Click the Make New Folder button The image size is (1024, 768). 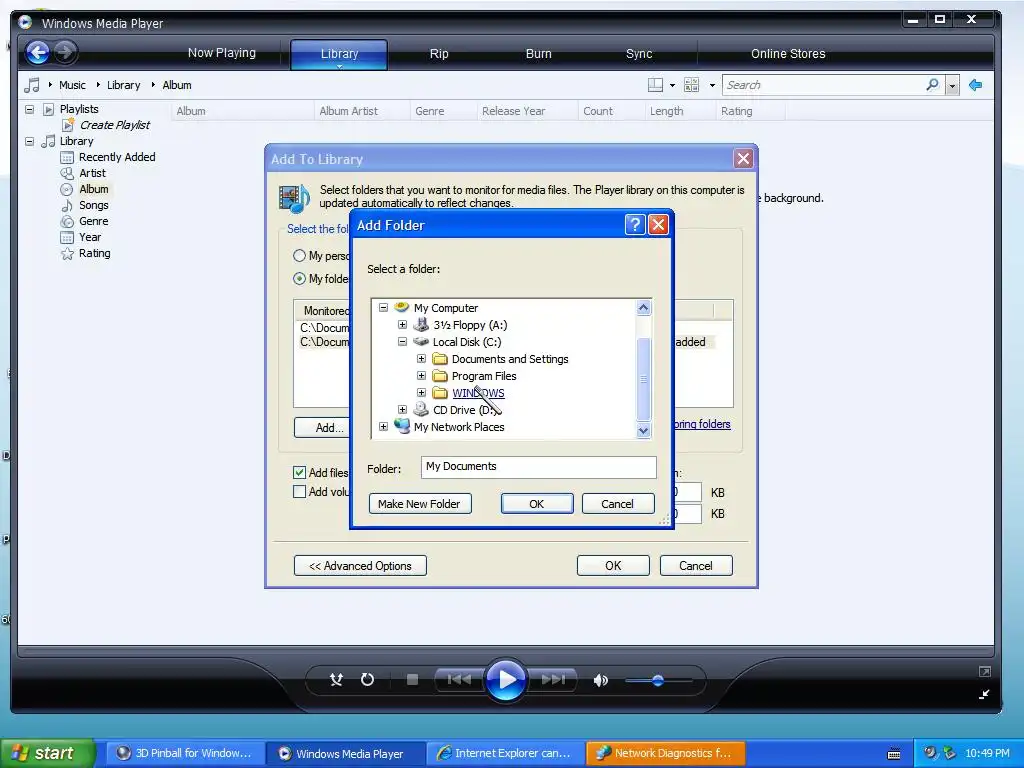420,504
